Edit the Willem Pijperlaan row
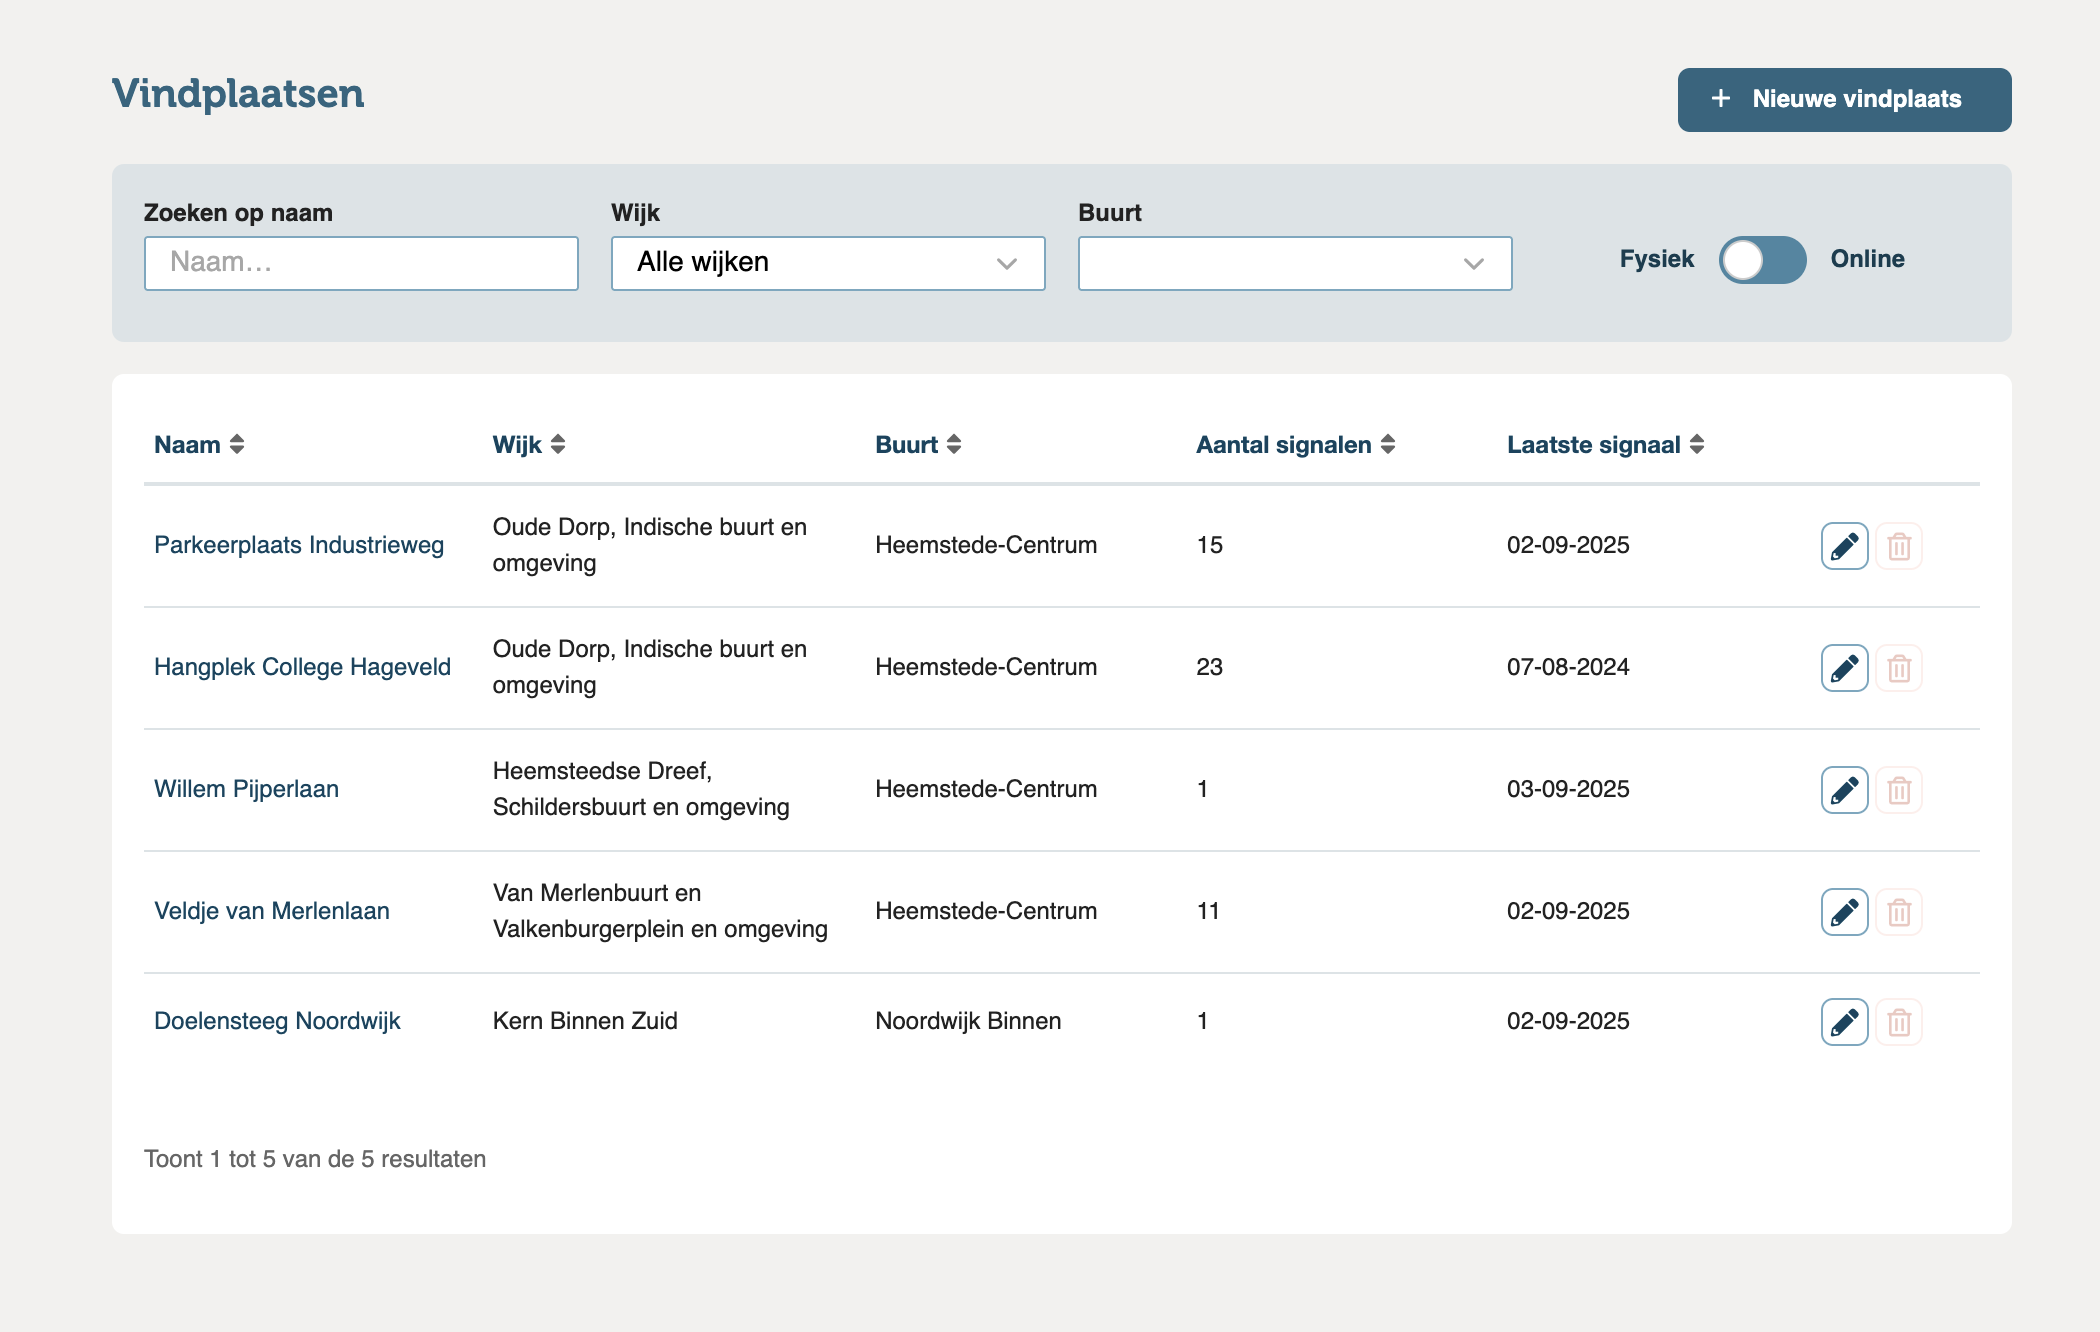The image size is (2100, 1332). [1844, 790]
